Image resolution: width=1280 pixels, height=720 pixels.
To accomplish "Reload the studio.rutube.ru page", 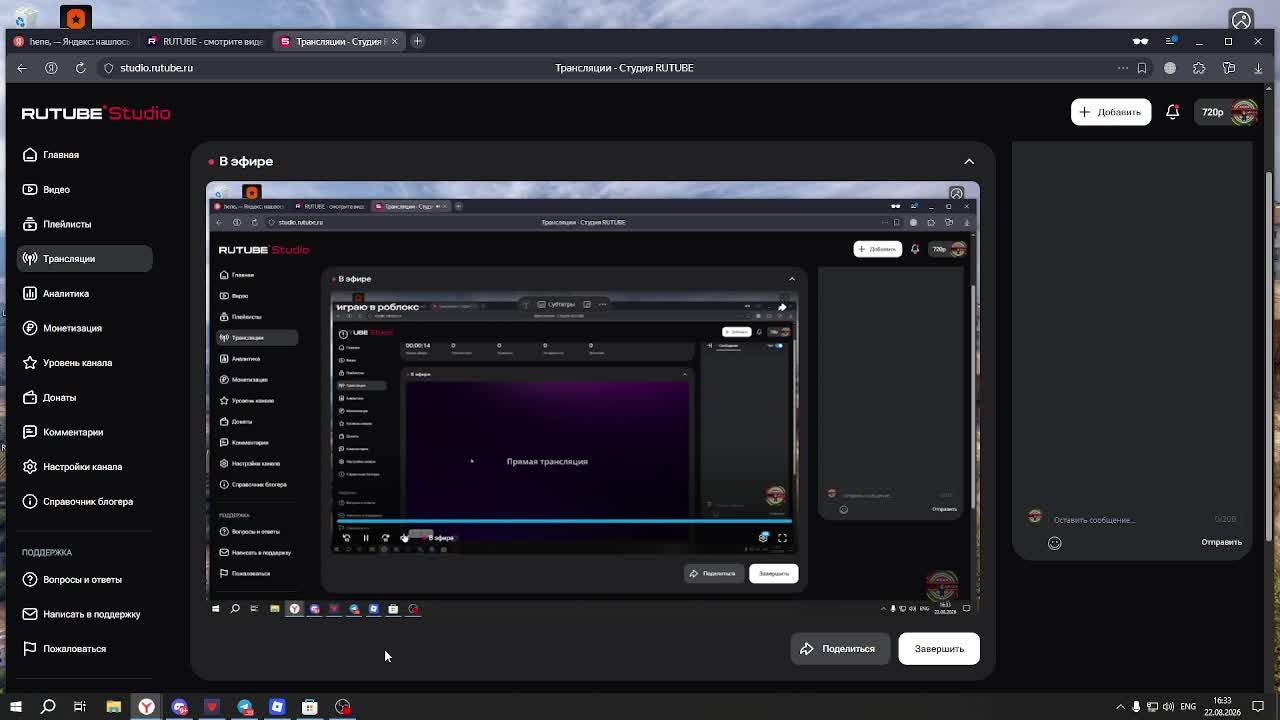I will pyautogui.click(x=80, y=68).
